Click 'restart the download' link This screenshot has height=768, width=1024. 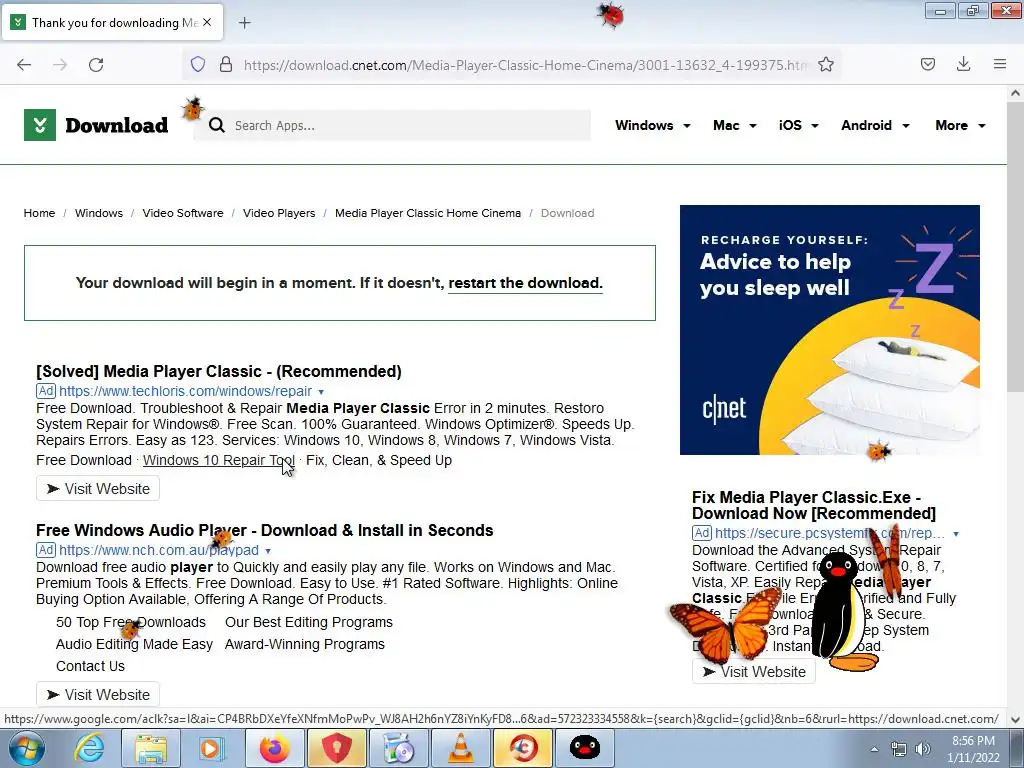[x=525, y=283]
